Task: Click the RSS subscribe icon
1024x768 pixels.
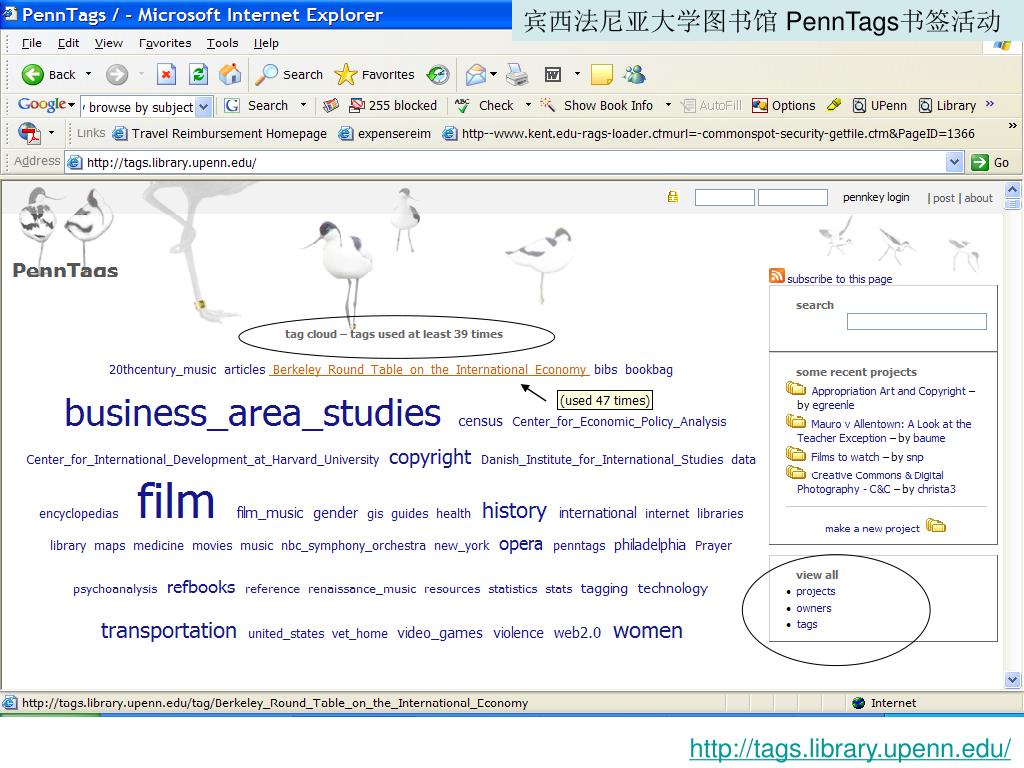Action: tap(776, 276)
